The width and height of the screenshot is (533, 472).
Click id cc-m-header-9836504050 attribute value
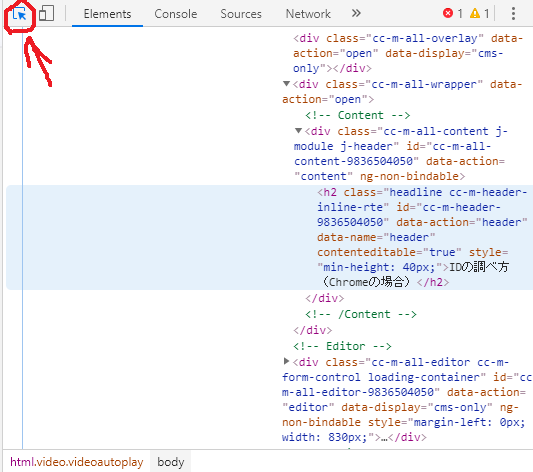point(409,215)
